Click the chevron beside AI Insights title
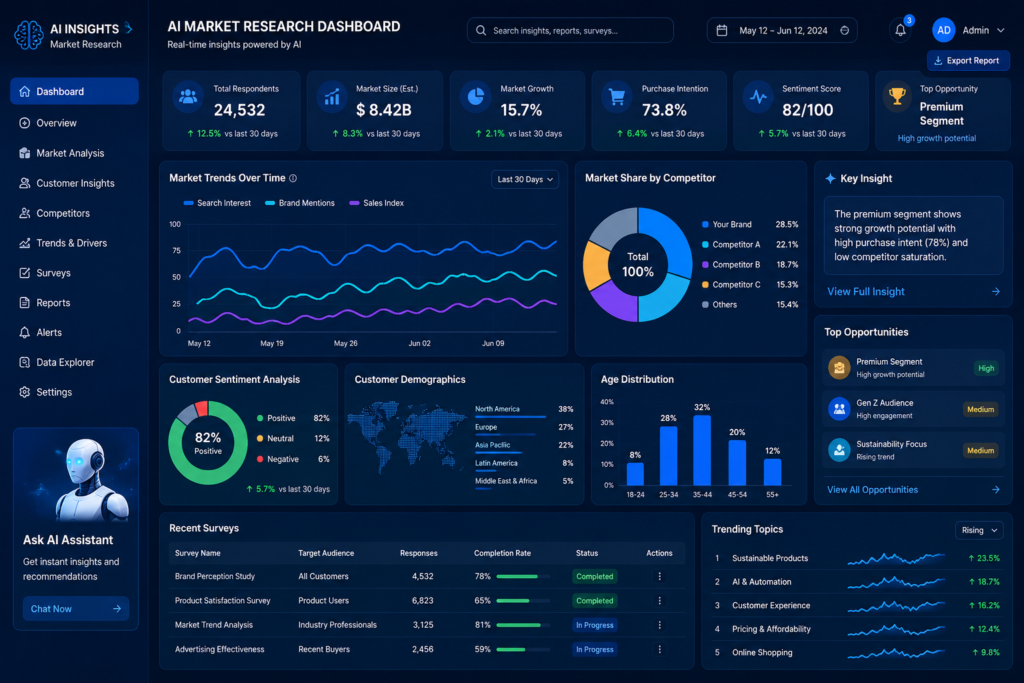Screen dimensions: 1024x683 129,28
